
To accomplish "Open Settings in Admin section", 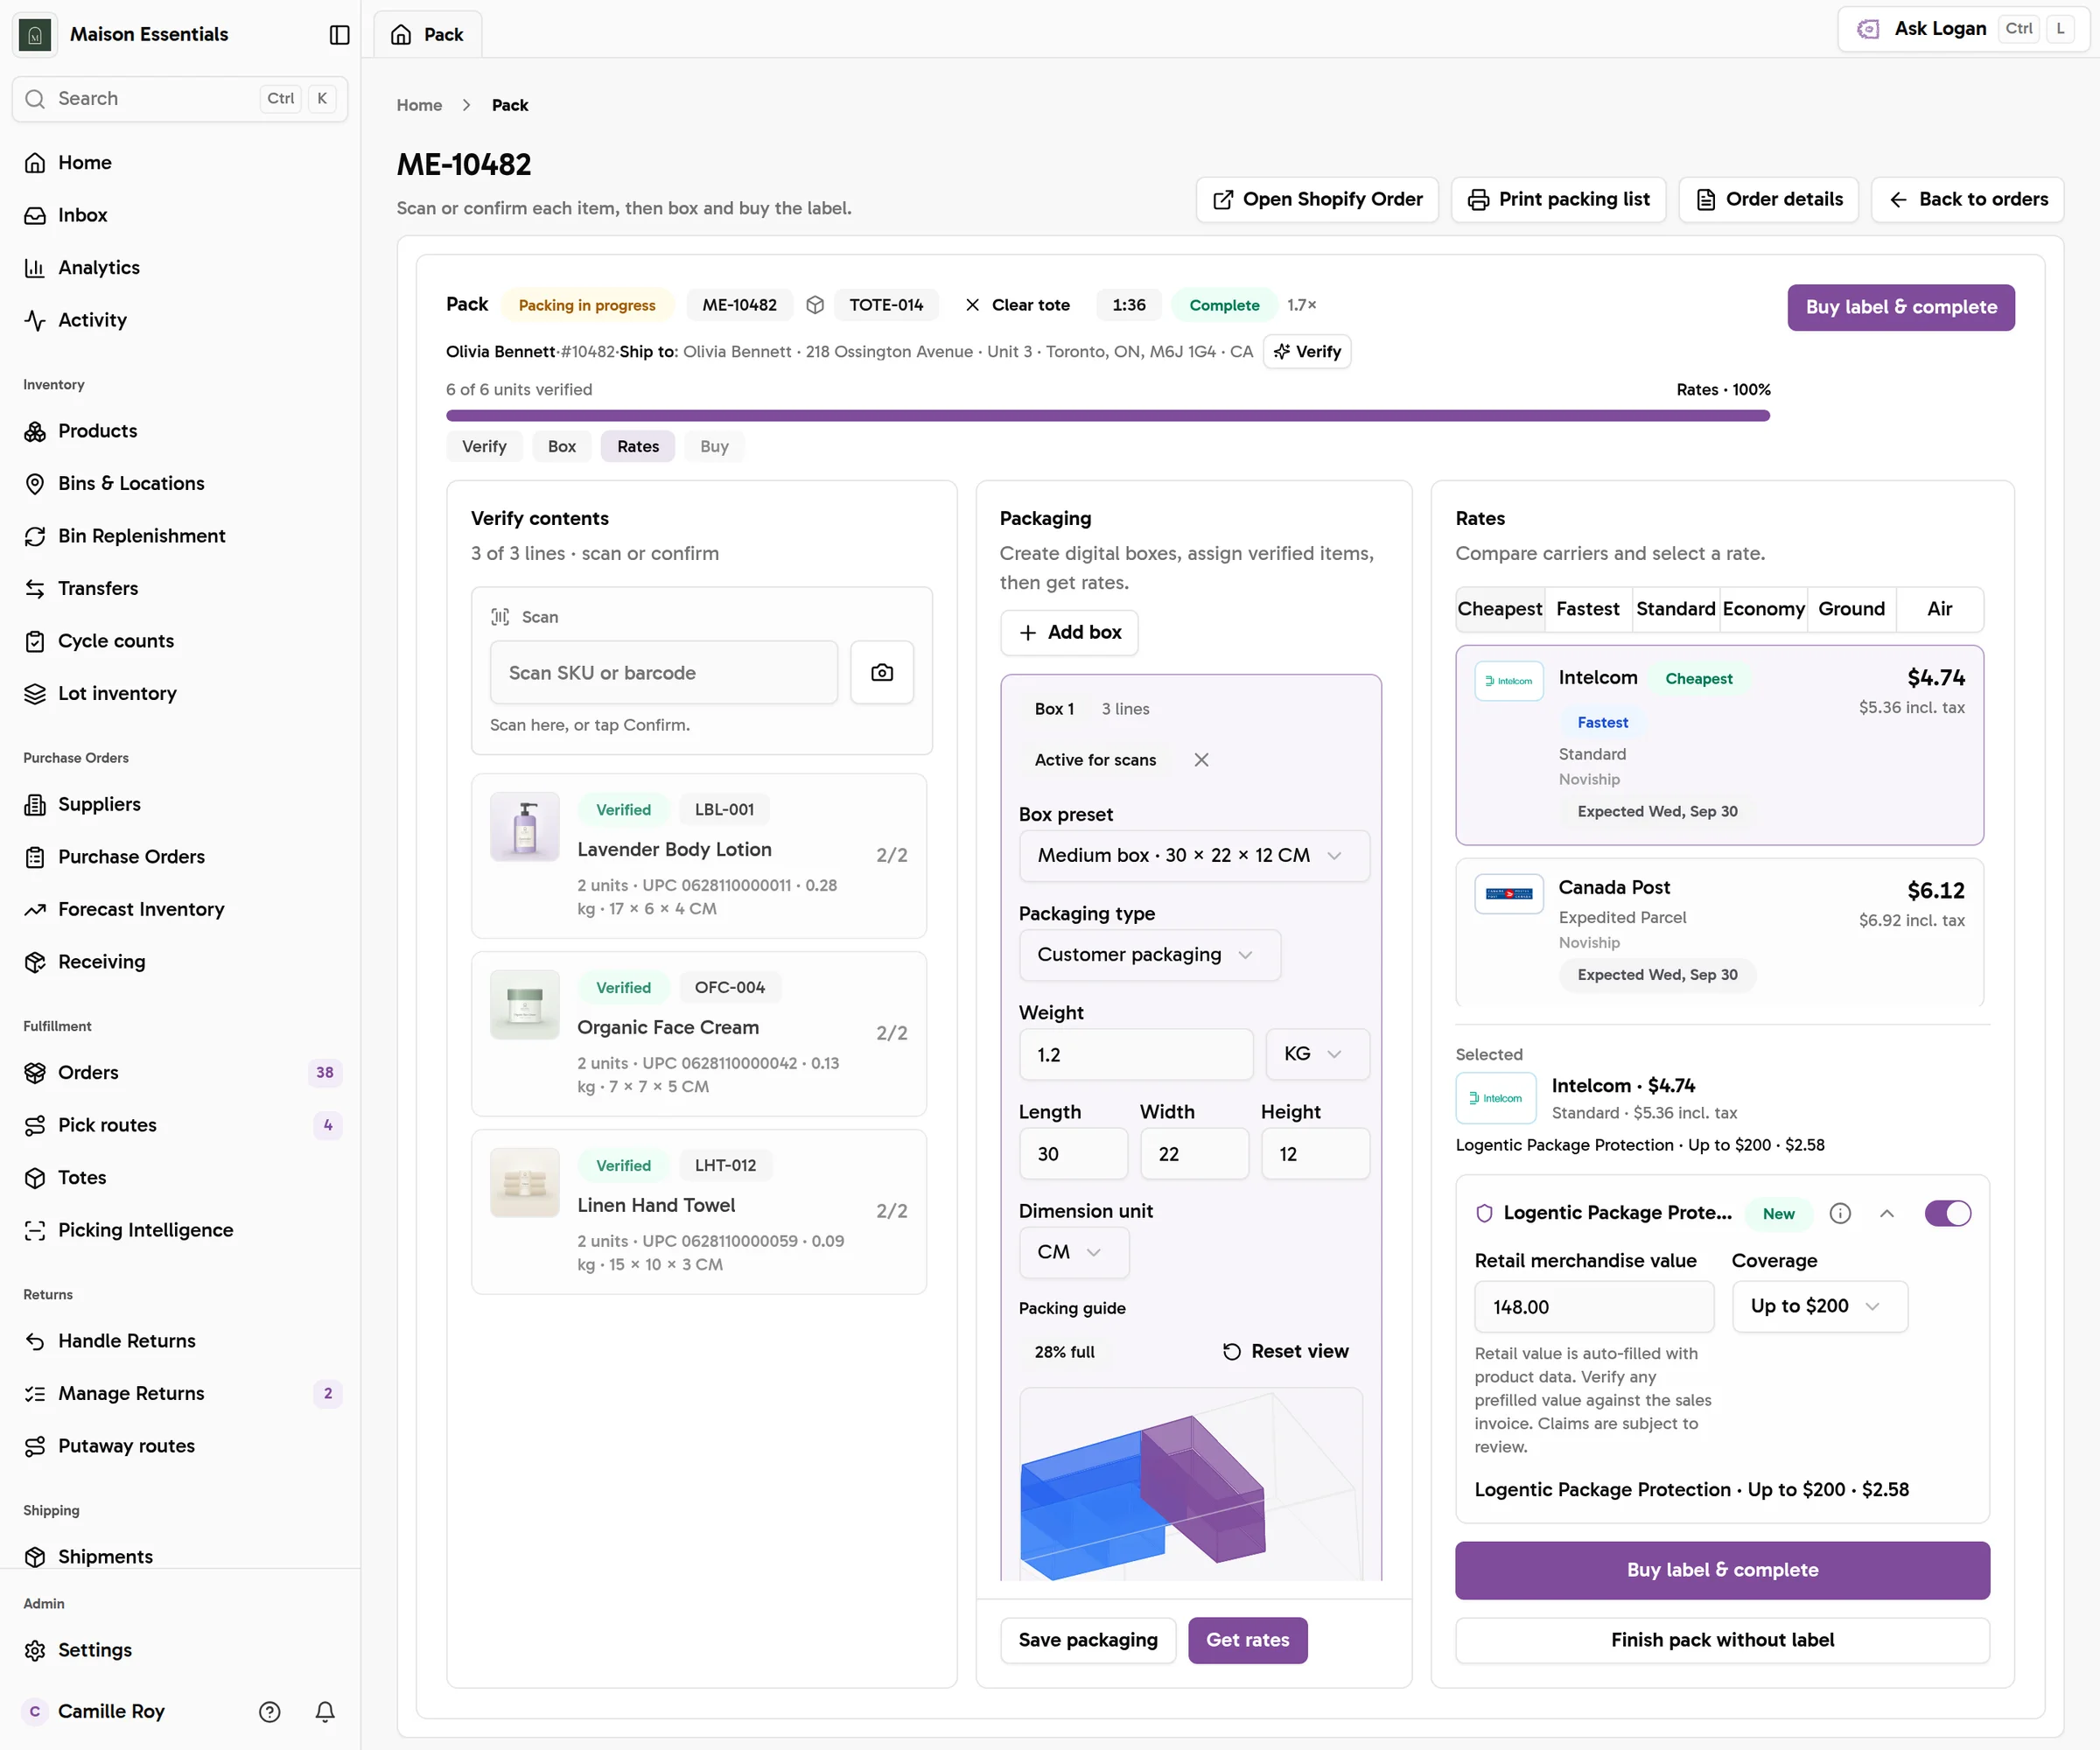I will point(180,1650).
